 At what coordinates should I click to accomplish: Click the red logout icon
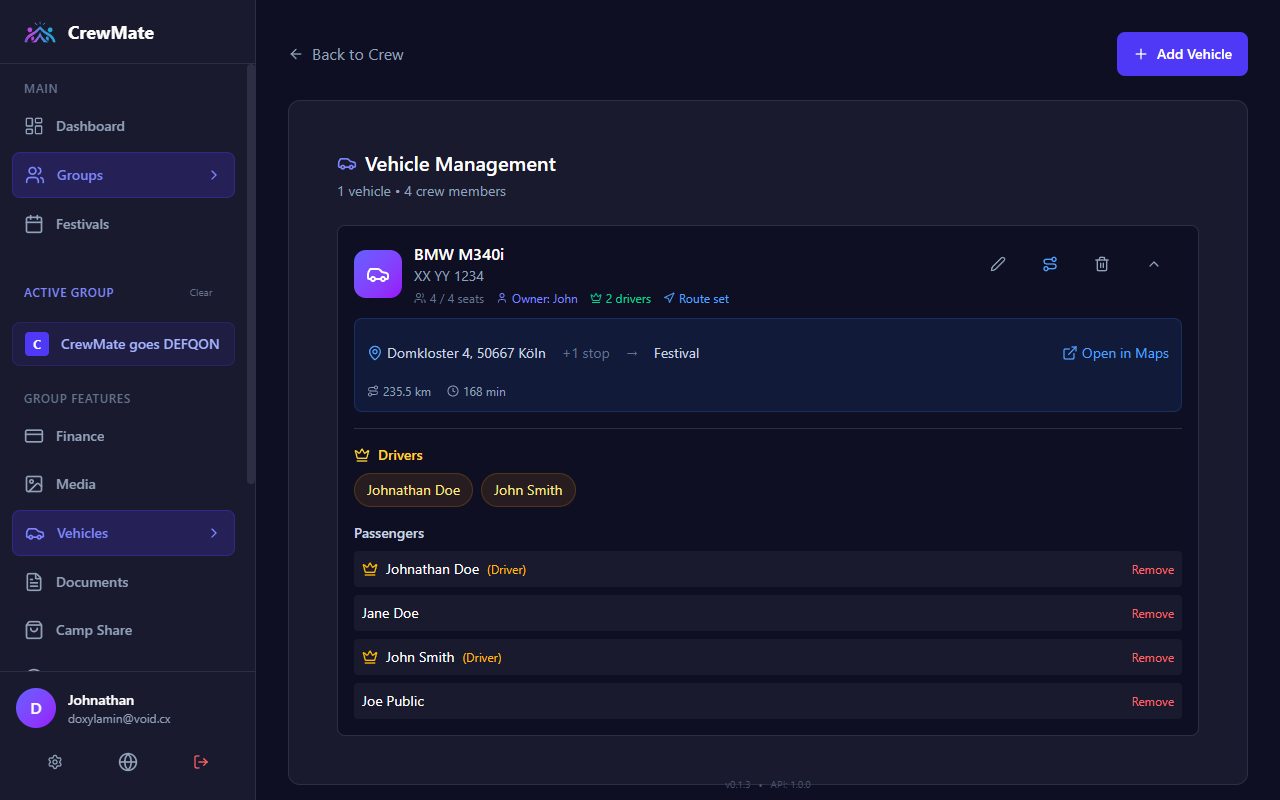click(201, 762)
